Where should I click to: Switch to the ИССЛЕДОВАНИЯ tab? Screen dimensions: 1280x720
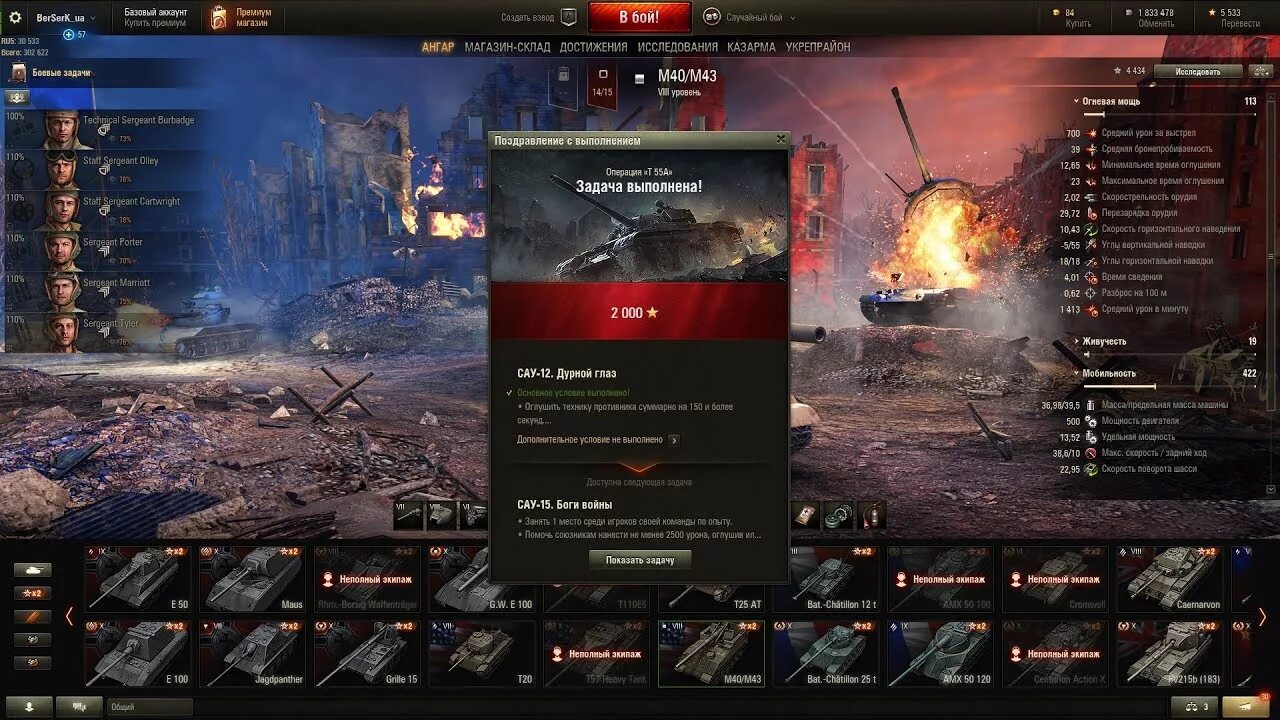678,47
